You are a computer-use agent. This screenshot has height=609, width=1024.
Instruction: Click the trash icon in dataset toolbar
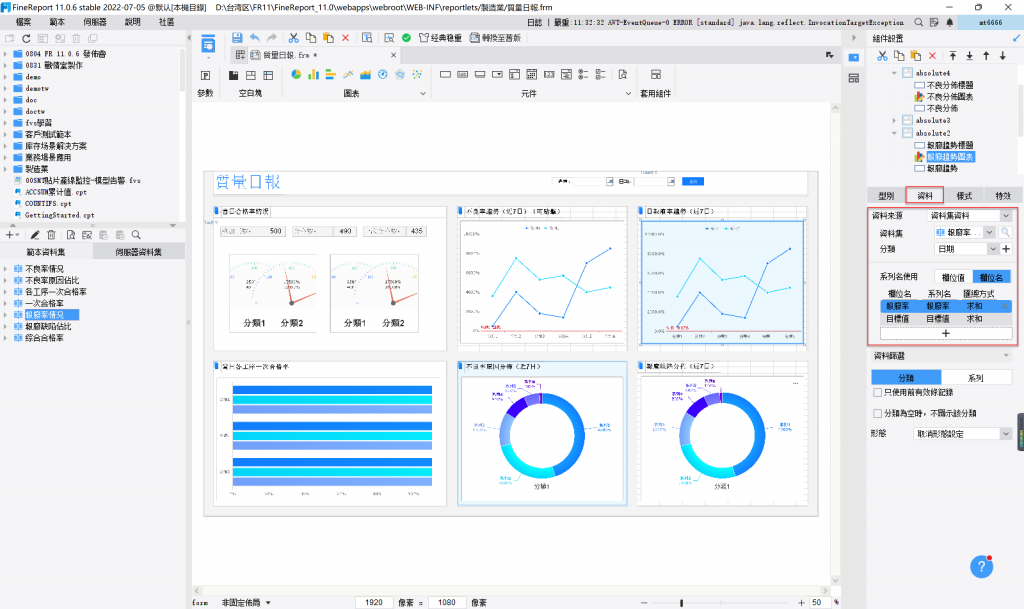point(52,235)
